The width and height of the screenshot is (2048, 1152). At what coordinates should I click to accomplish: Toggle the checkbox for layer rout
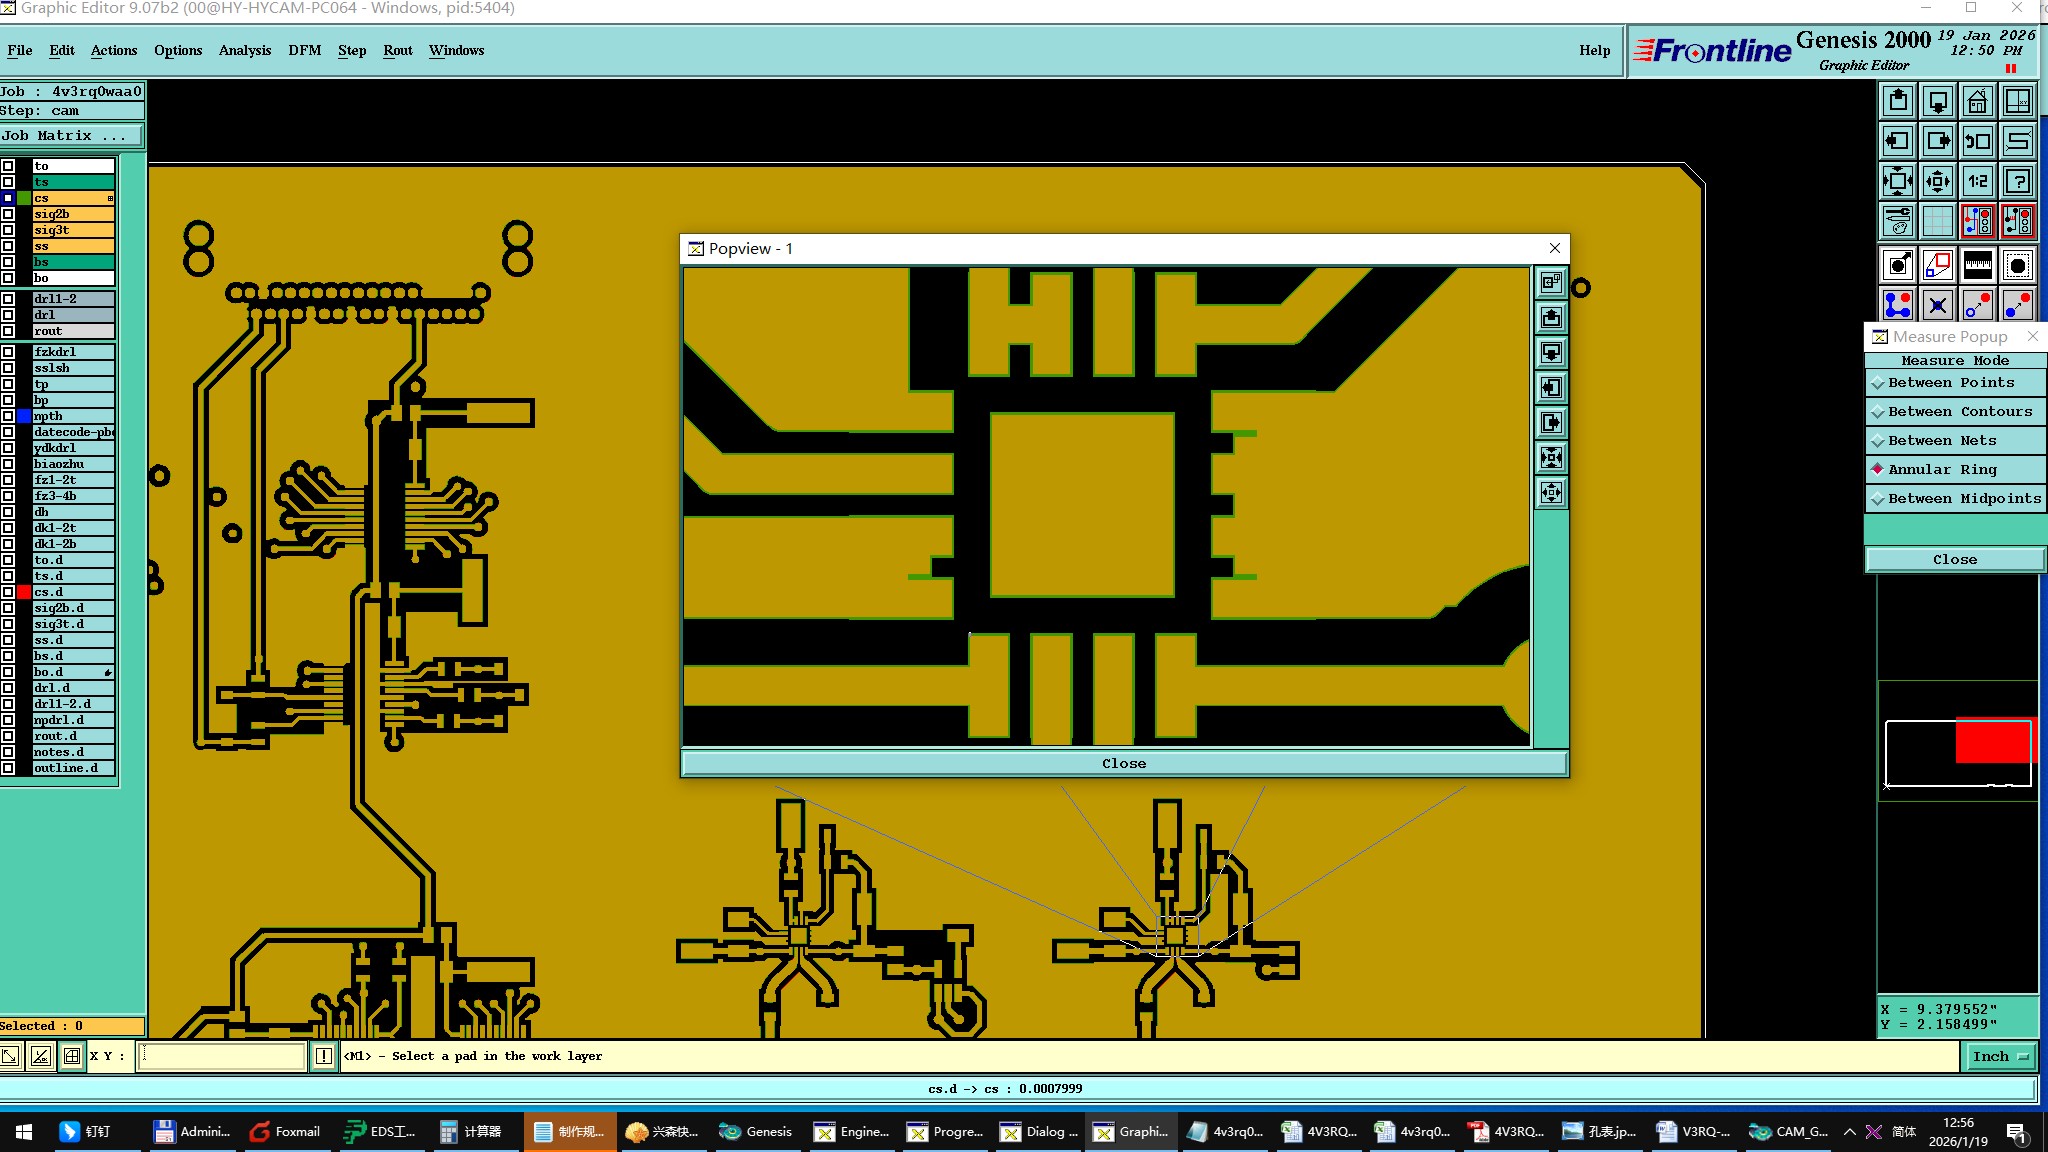point(8,331)
